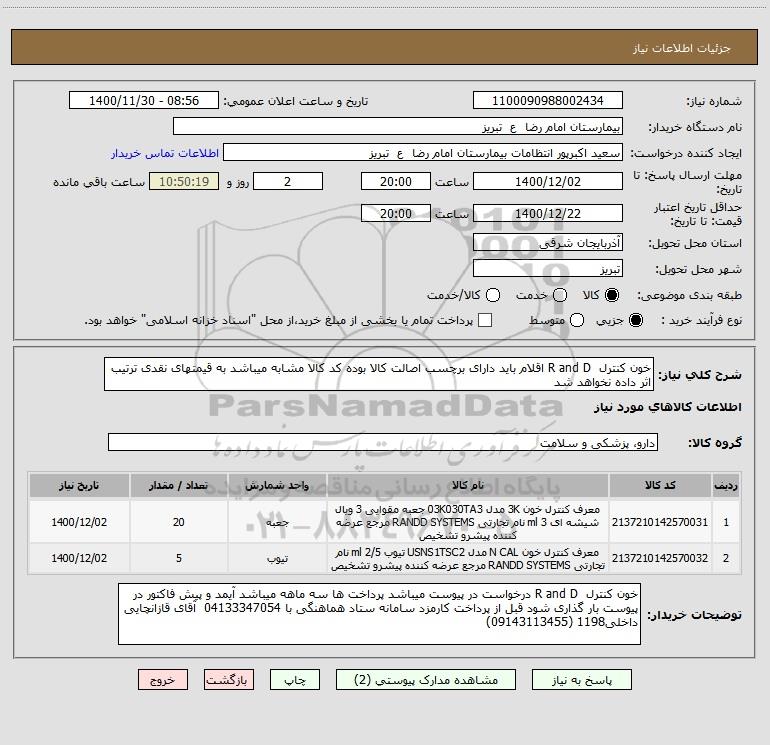Click the quantity cell showing 20
The width and height of the screenshot is (770, 745).
pyautogui.click(x=179, y=522)
